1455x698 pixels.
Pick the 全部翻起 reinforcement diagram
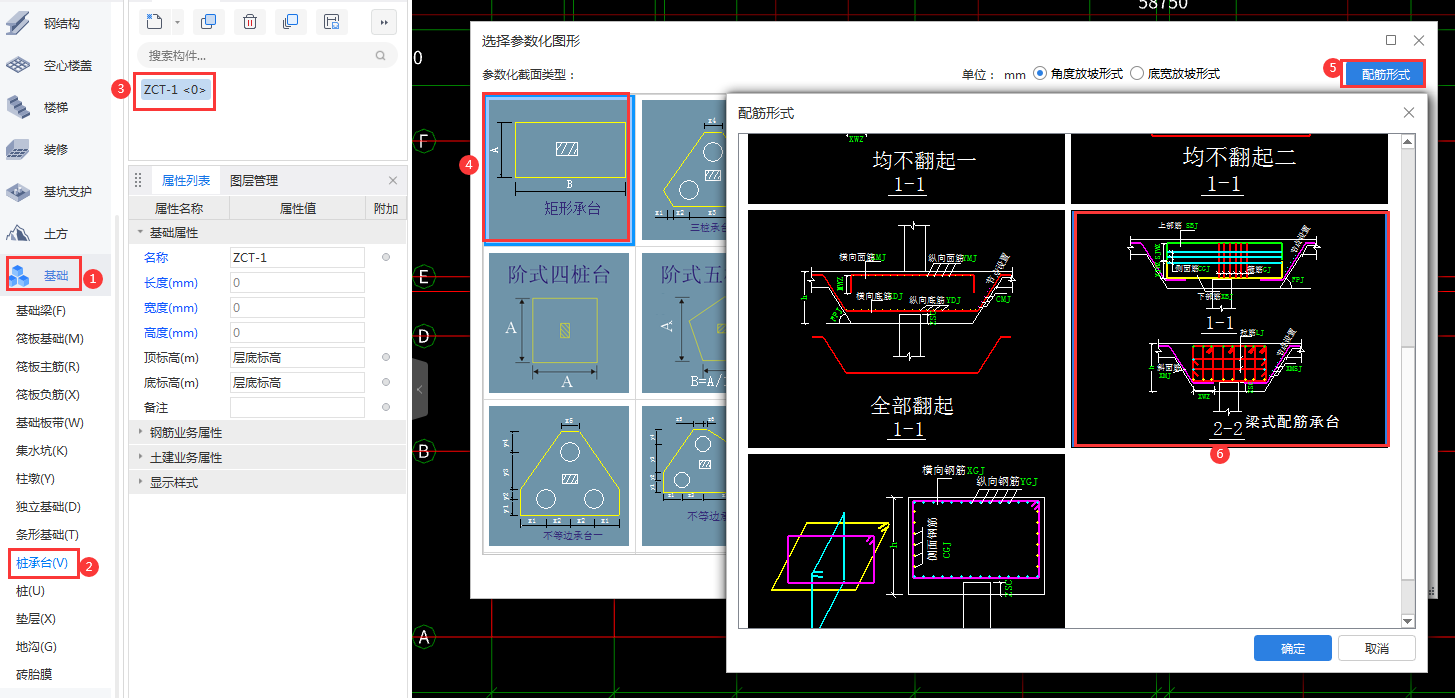(x=906, y=328)
